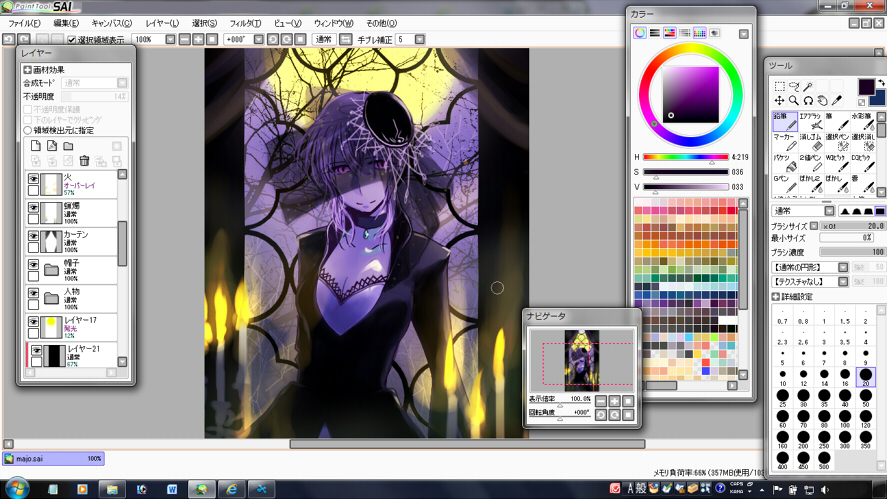887x499 pixels.
Task: Hide the 帽子 folder layer
Action: click(x=33, y=264)
